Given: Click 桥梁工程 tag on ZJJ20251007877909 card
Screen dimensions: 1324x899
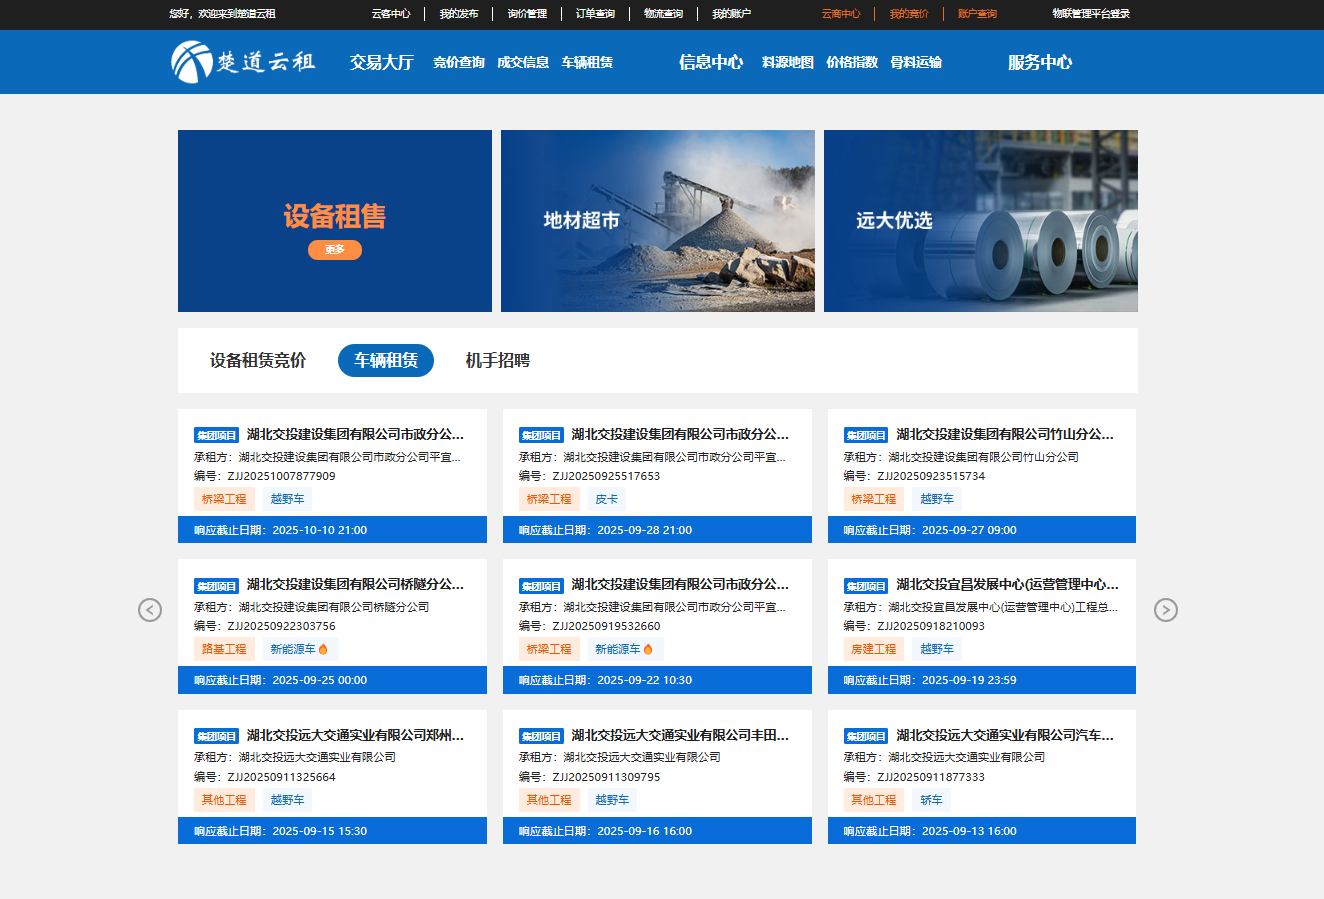Looking at the screenshot, I should tap(224, 499).
